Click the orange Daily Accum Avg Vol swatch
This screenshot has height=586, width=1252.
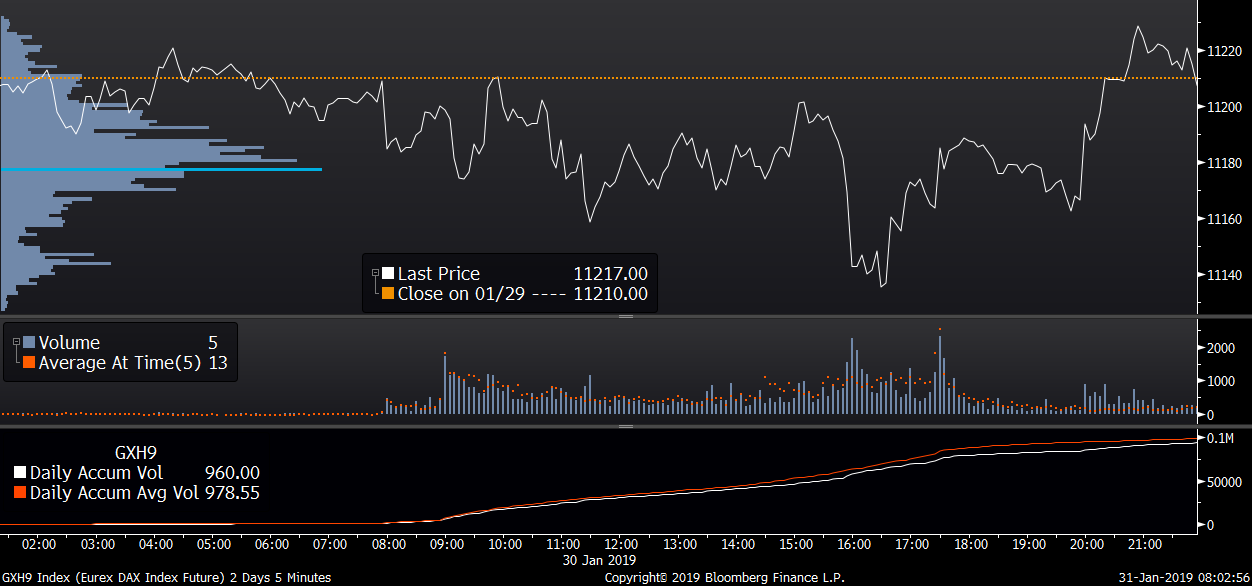point(20,493)
